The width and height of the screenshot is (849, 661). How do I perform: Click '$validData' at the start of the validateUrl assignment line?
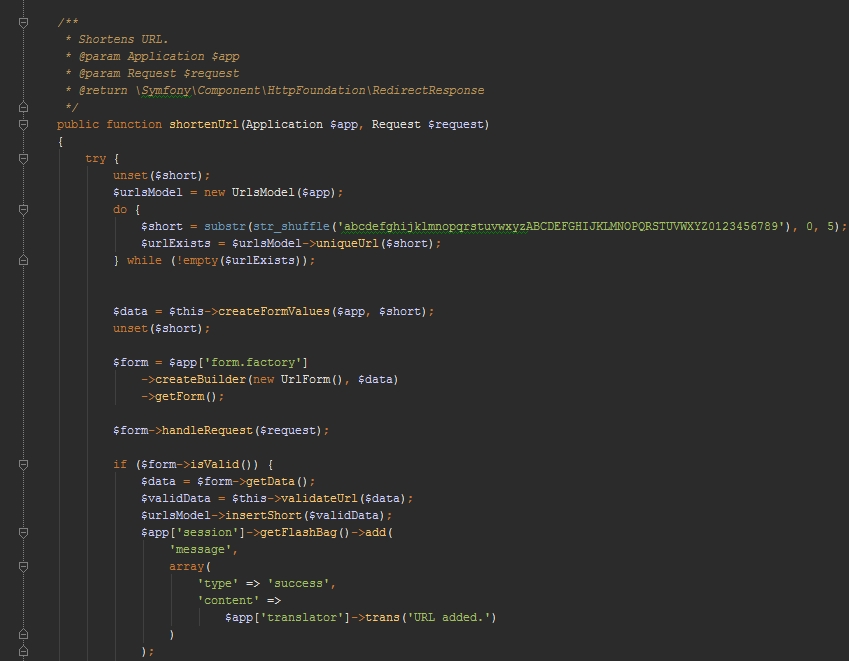[x=175, y=499]
